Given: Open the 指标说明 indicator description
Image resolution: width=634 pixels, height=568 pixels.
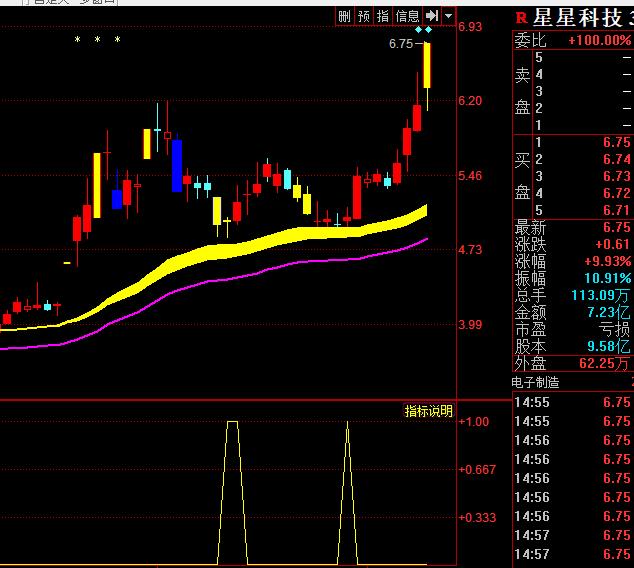Looking at the screenshot, I should [x=428, y=411].
